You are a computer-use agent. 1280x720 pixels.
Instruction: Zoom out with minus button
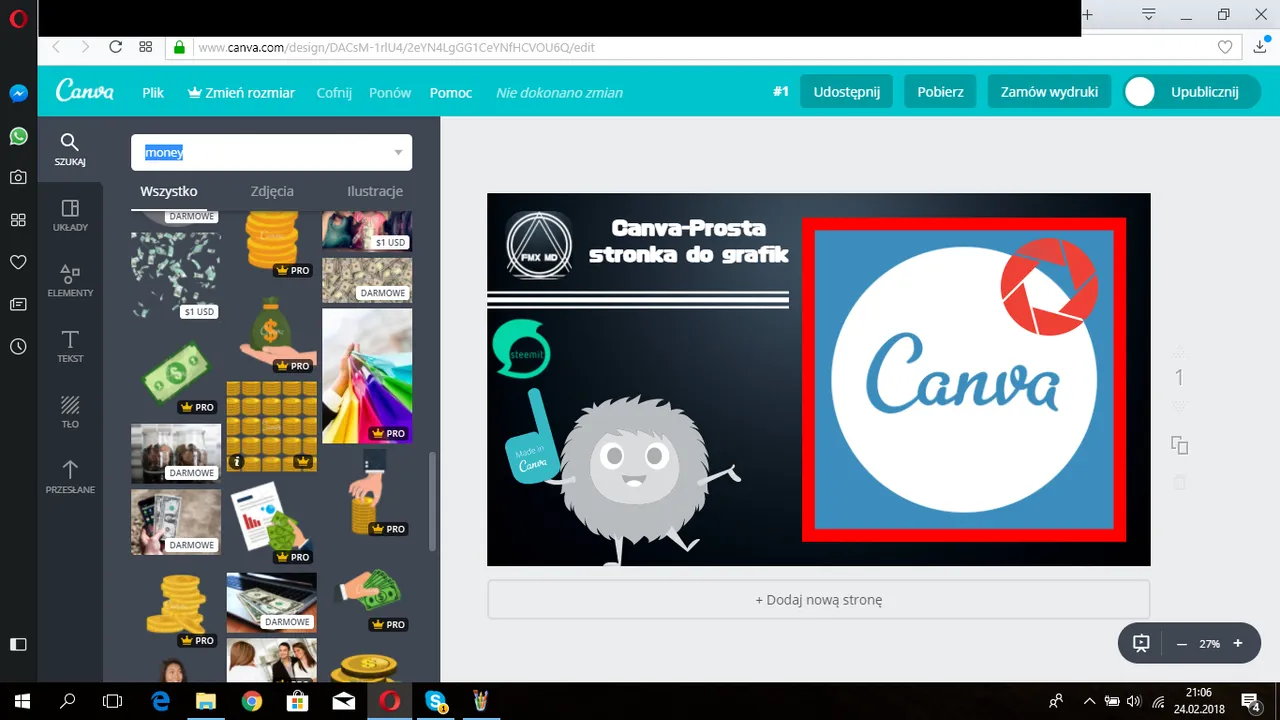1181,644
